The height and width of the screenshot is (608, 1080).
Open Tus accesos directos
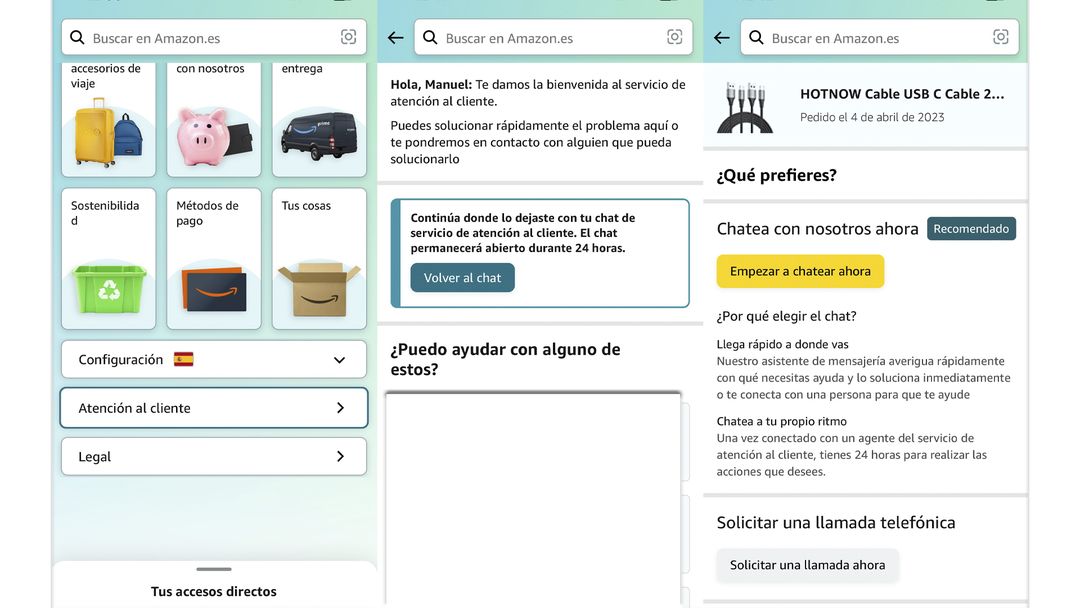[213, 590]
